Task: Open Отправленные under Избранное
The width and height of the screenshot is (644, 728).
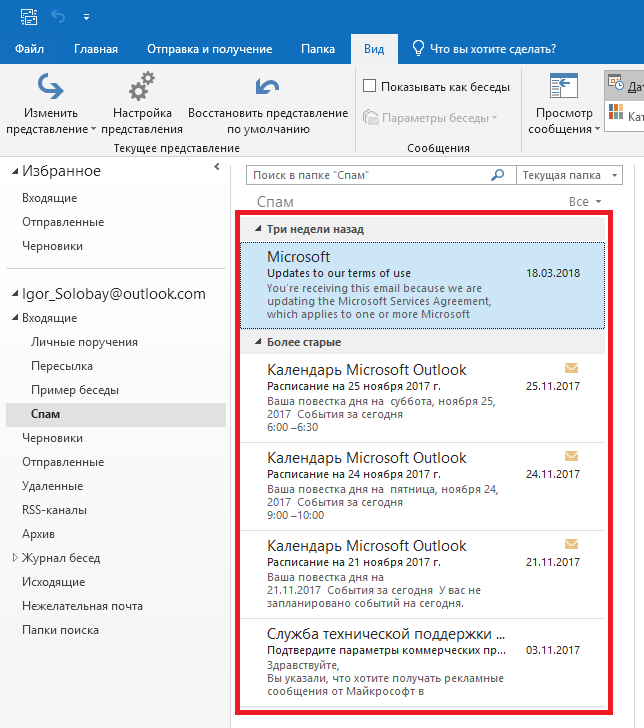Action: pos(63,222)
